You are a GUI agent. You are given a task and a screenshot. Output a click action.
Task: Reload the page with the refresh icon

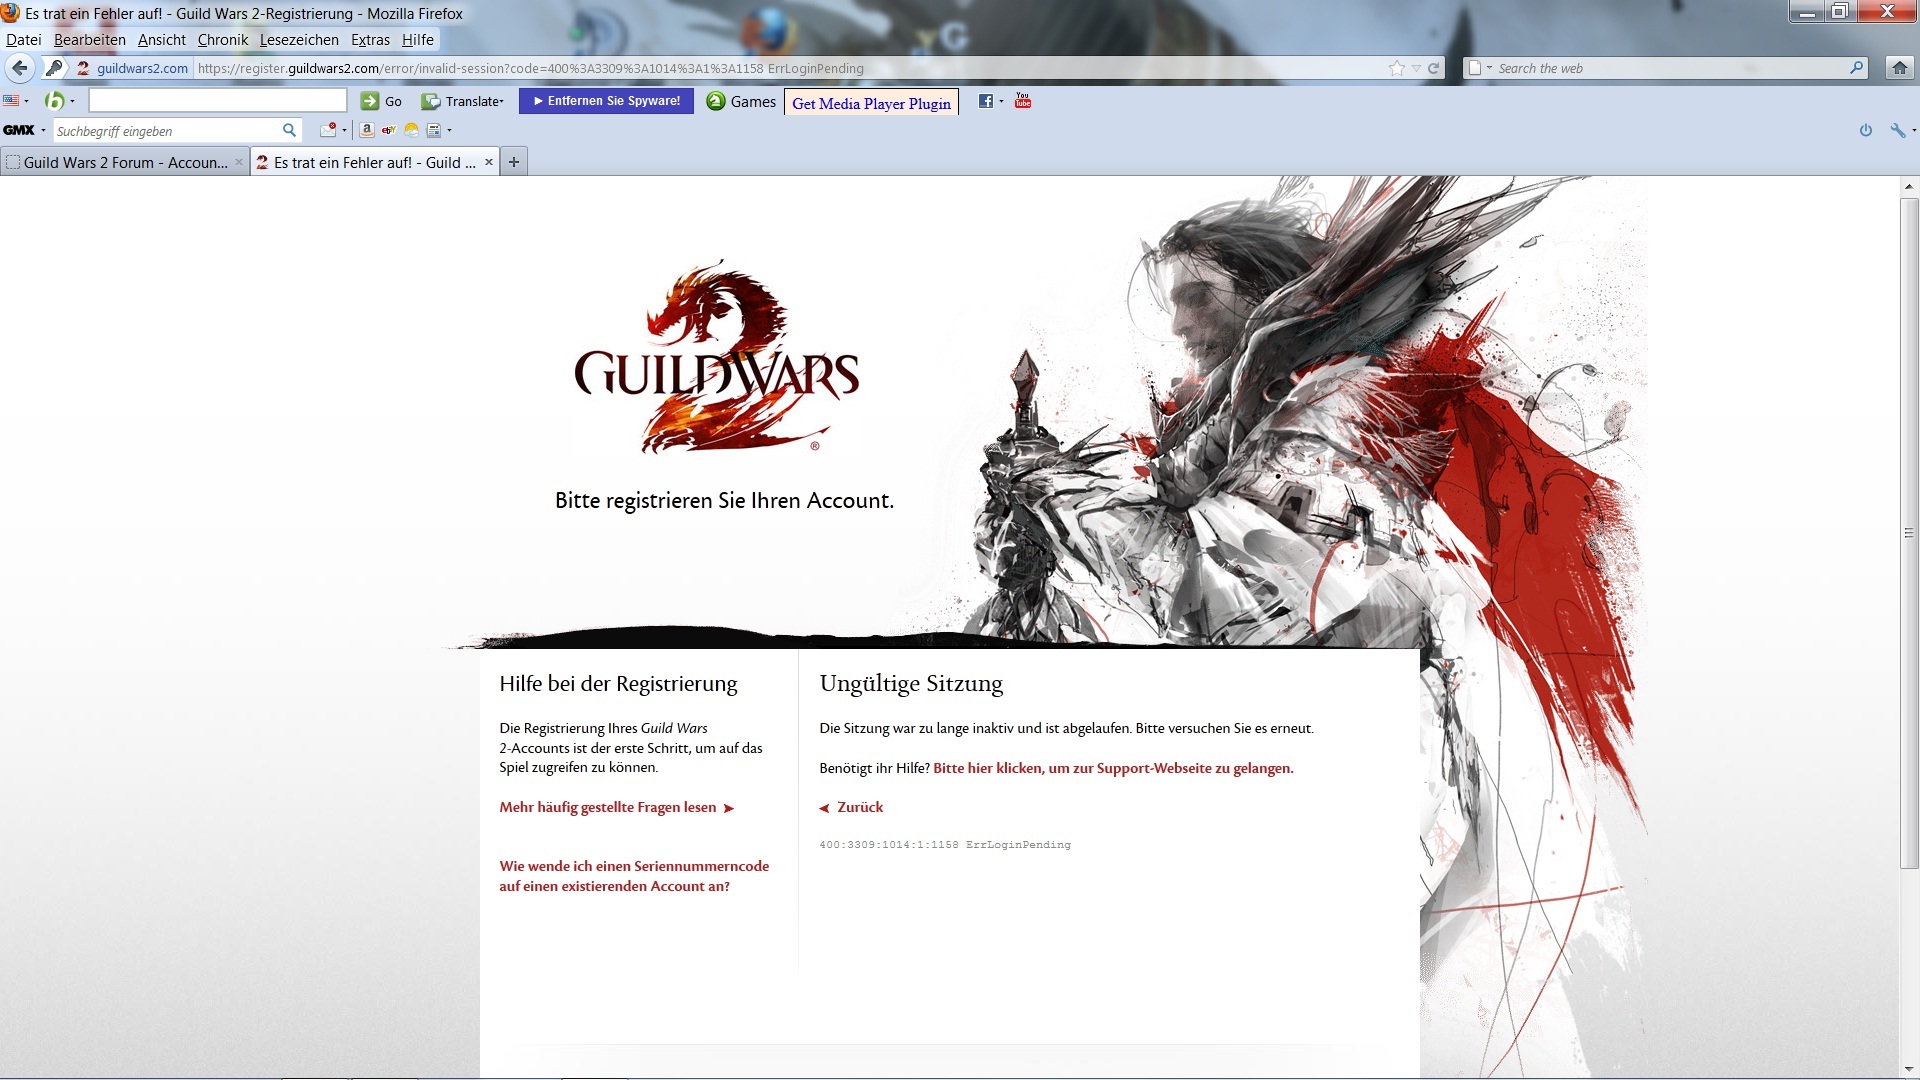point(1434,68)
